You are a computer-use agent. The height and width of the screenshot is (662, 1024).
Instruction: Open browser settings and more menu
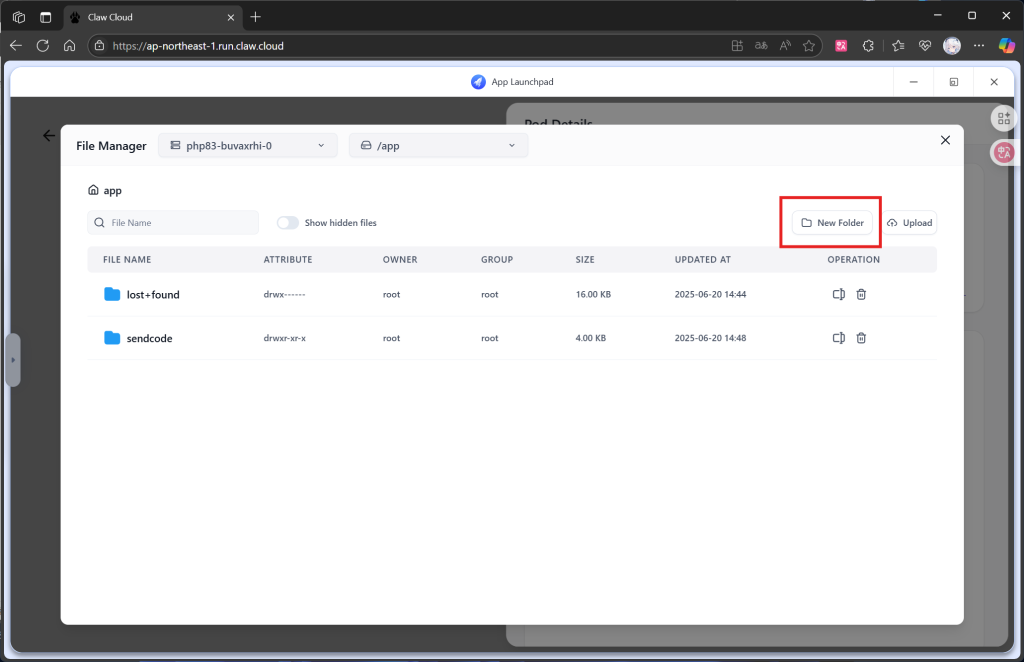point(978,46)
